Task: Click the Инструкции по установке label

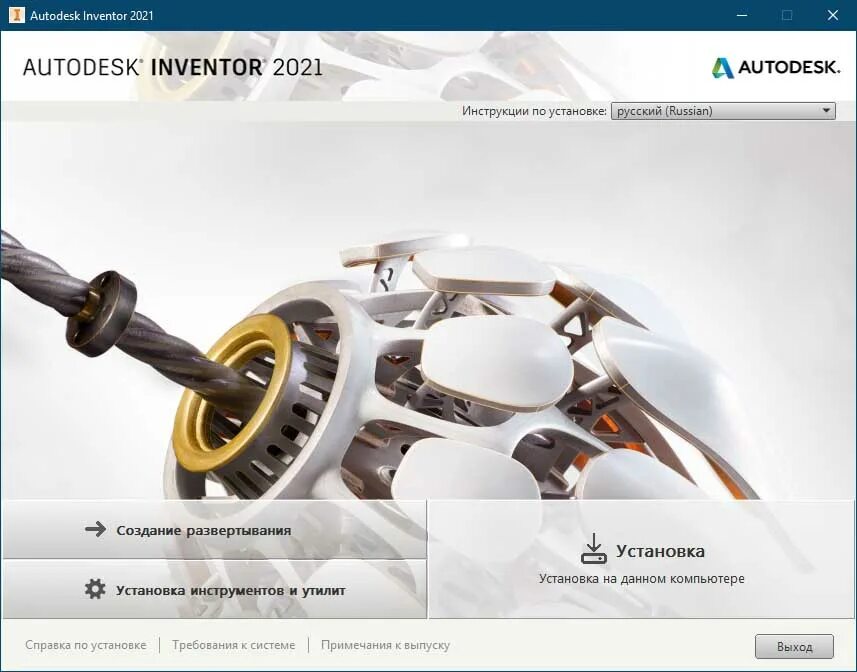Action: 534,111
